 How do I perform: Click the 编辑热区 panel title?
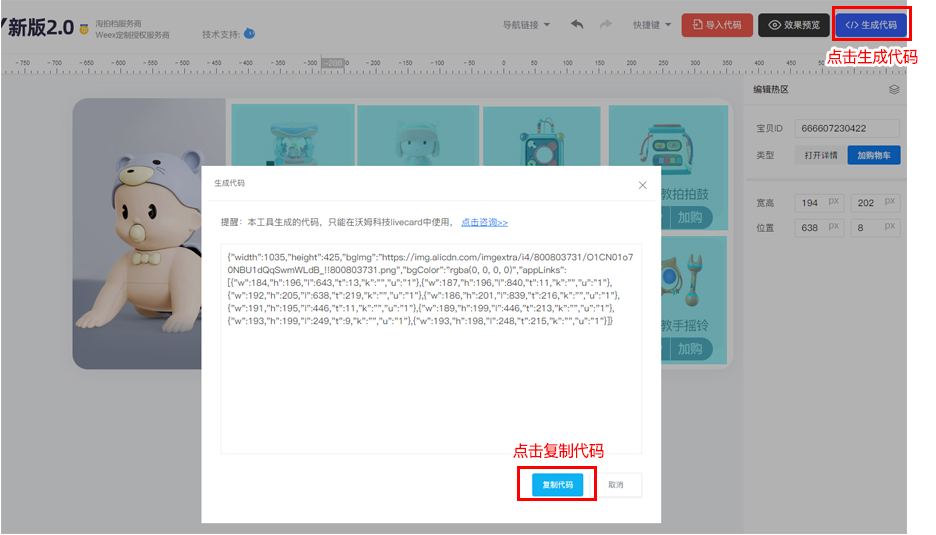pos(771,90)
